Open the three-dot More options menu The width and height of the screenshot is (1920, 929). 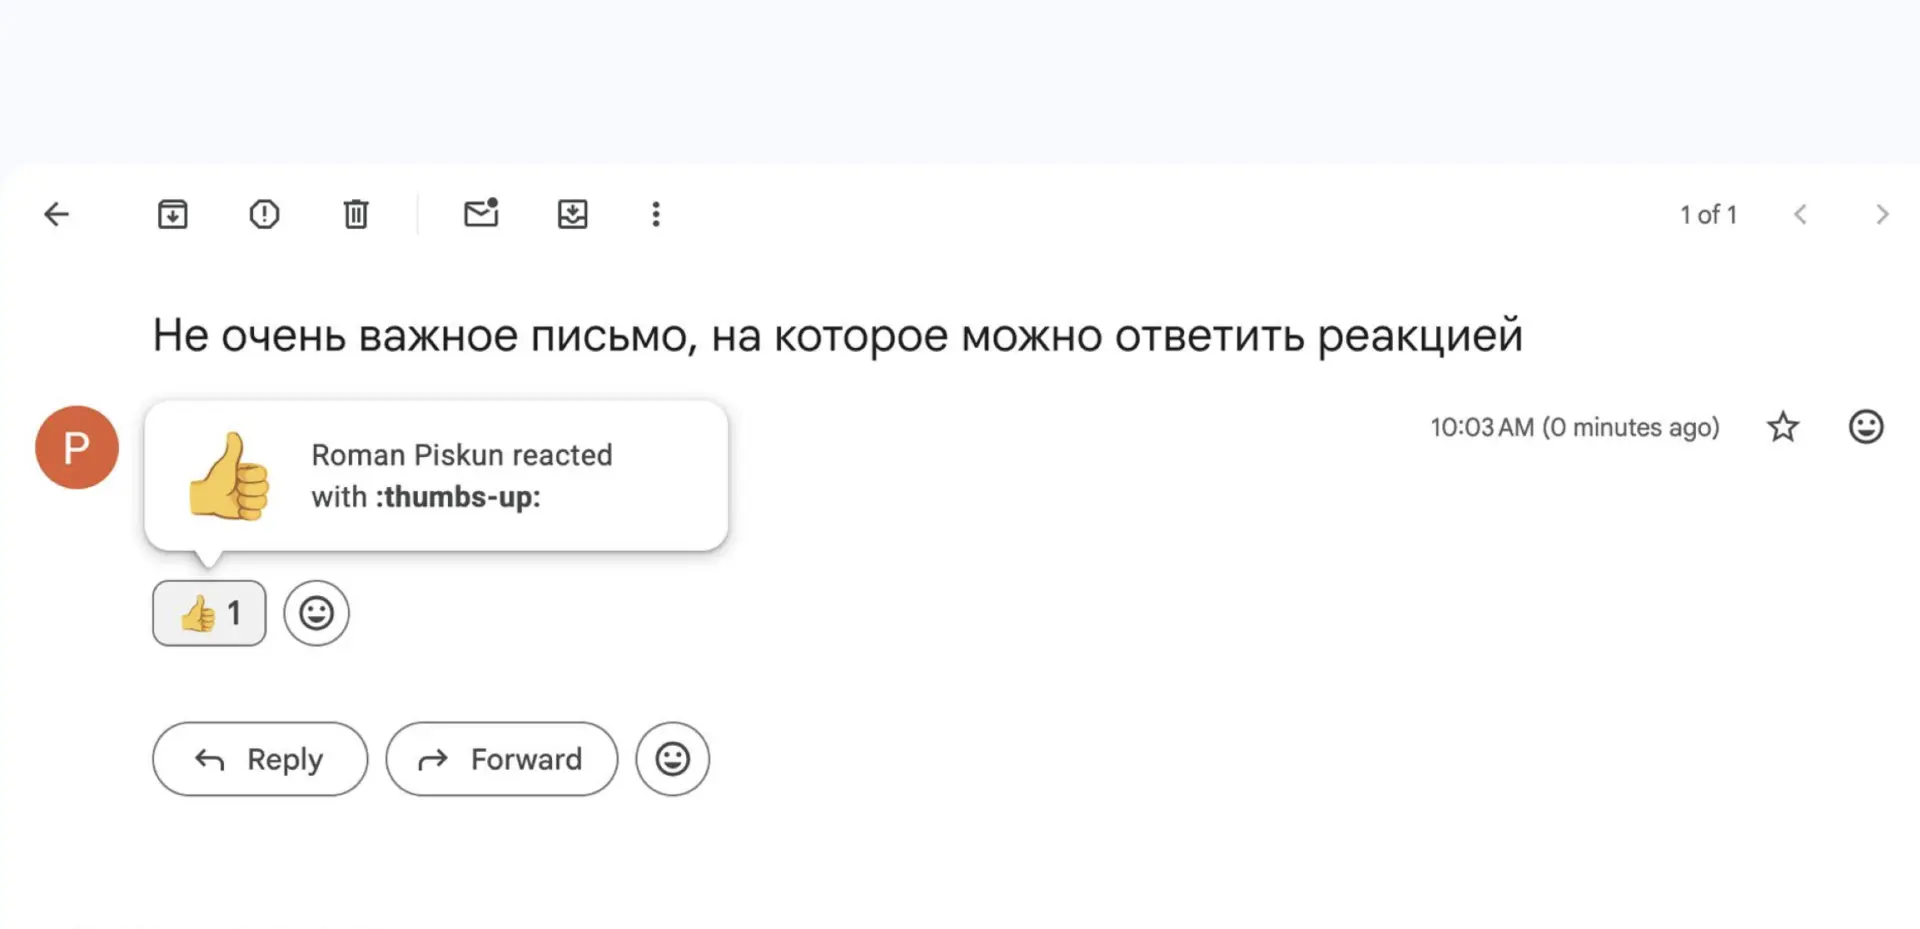[656, 214]
